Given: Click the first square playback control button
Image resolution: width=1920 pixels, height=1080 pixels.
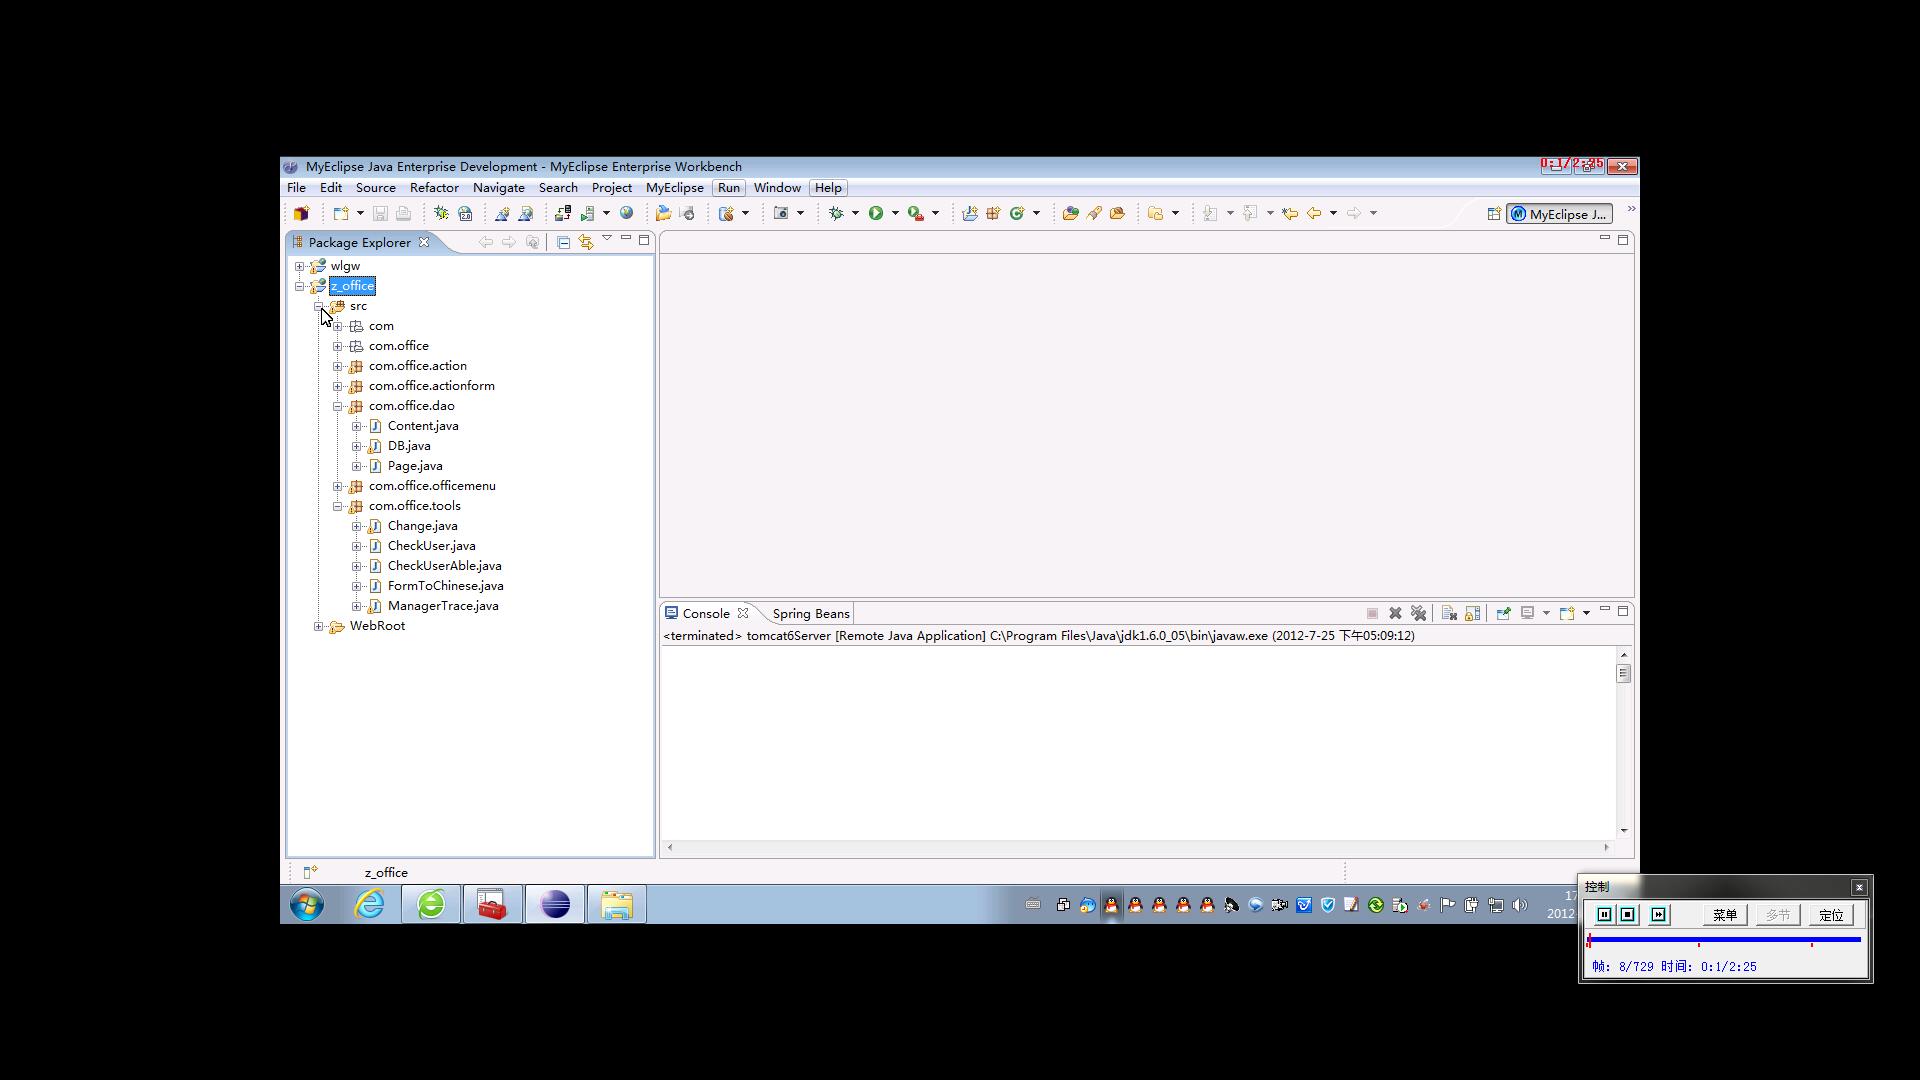Looking at the screenshot, I should tap(1604, 915).
